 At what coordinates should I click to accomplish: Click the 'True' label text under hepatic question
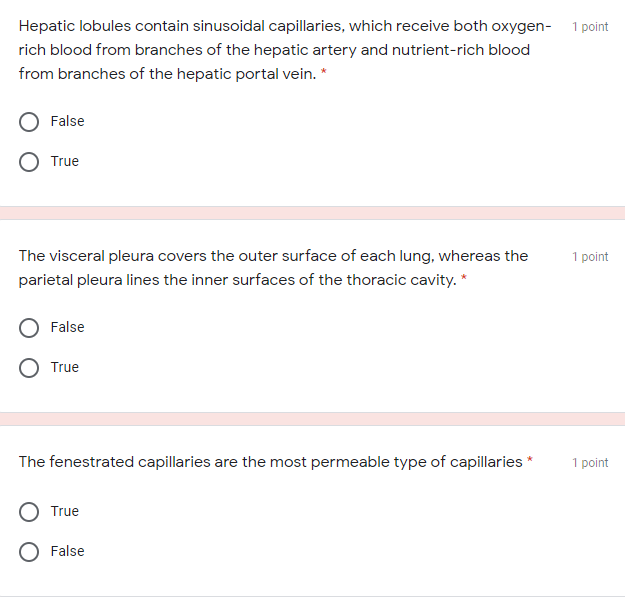(64, 161)
